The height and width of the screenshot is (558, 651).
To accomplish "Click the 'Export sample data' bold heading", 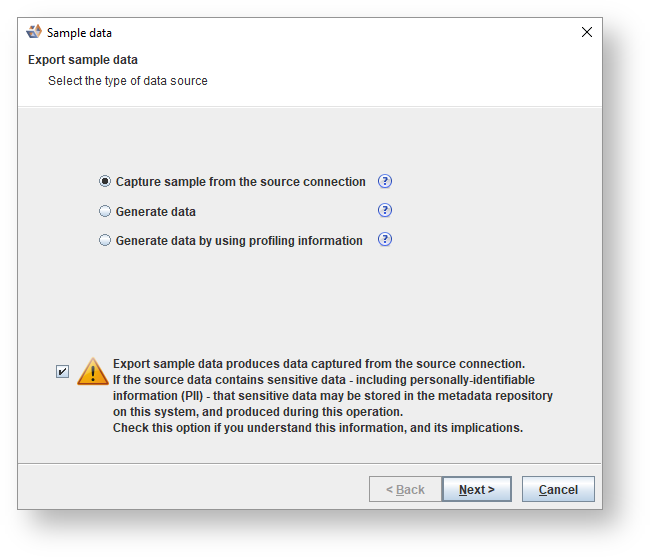I will [x=83, y=60].
